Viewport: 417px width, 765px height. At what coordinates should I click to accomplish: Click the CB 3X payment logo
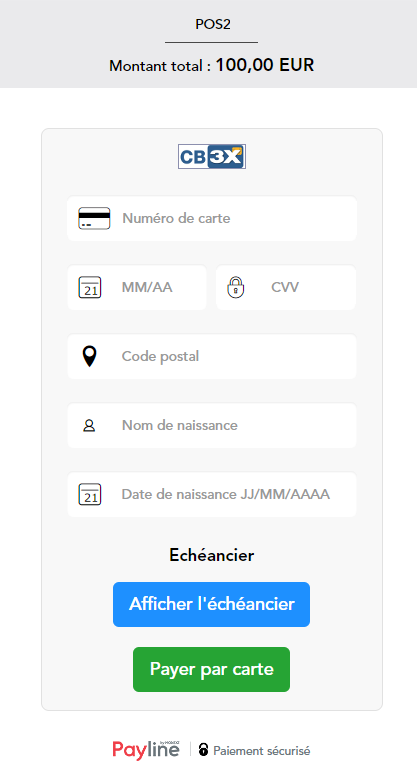[212, 157]
